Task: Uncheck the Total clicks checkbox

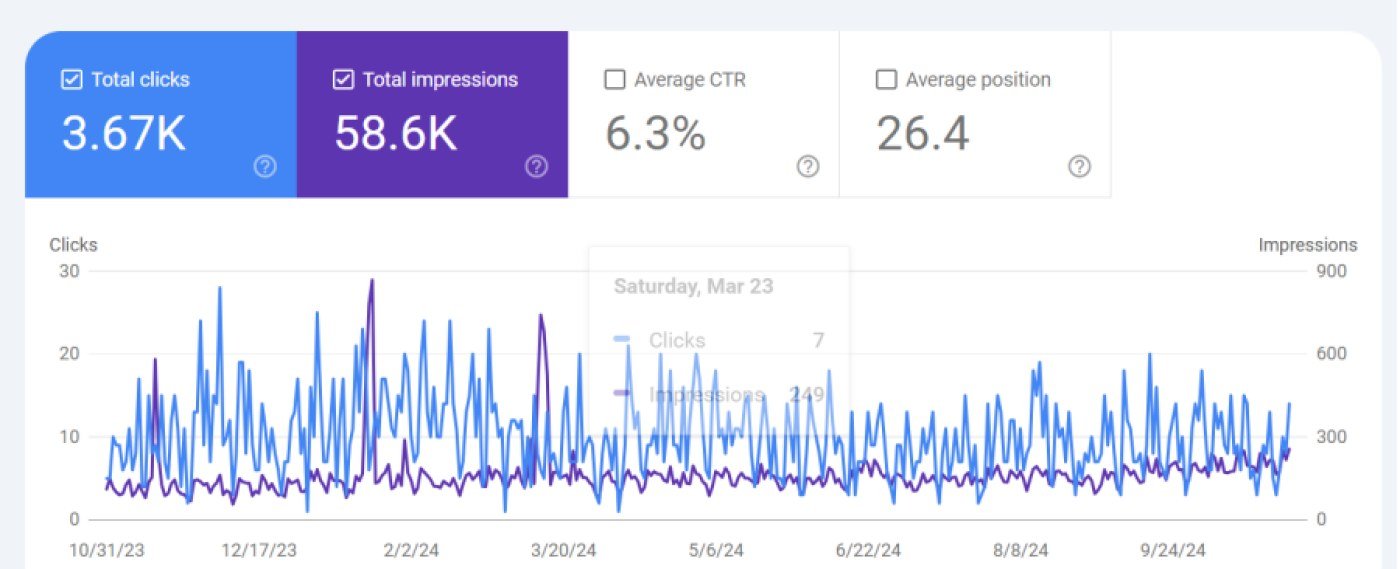Action: click(71, 80)
